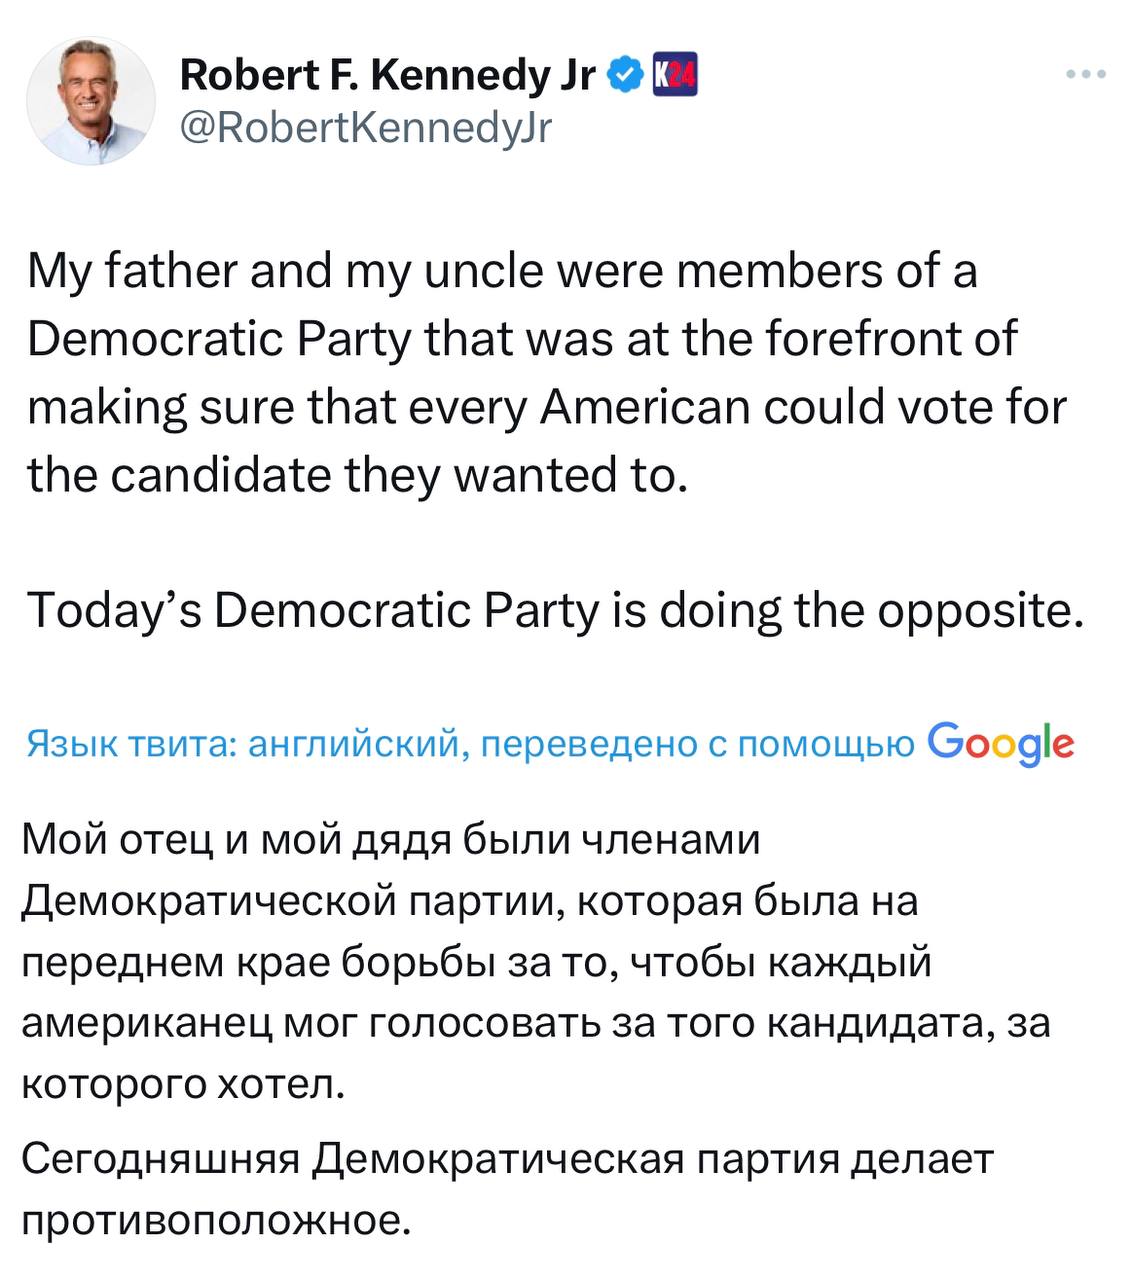Open the three-dot more options menu
The image size is (1132, 1280).
[x=1086, y=75]
